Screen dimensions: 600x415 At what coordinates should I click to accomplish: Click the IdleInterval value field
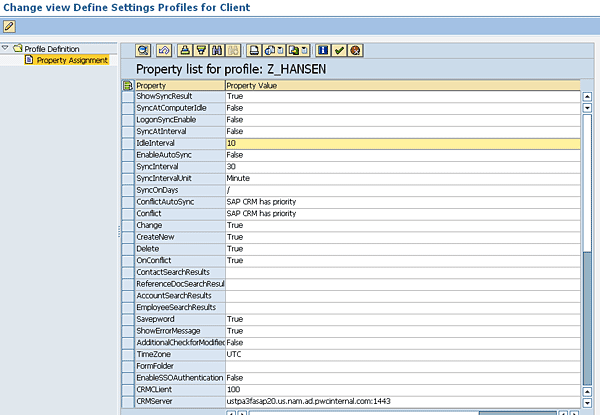point(400,143)
